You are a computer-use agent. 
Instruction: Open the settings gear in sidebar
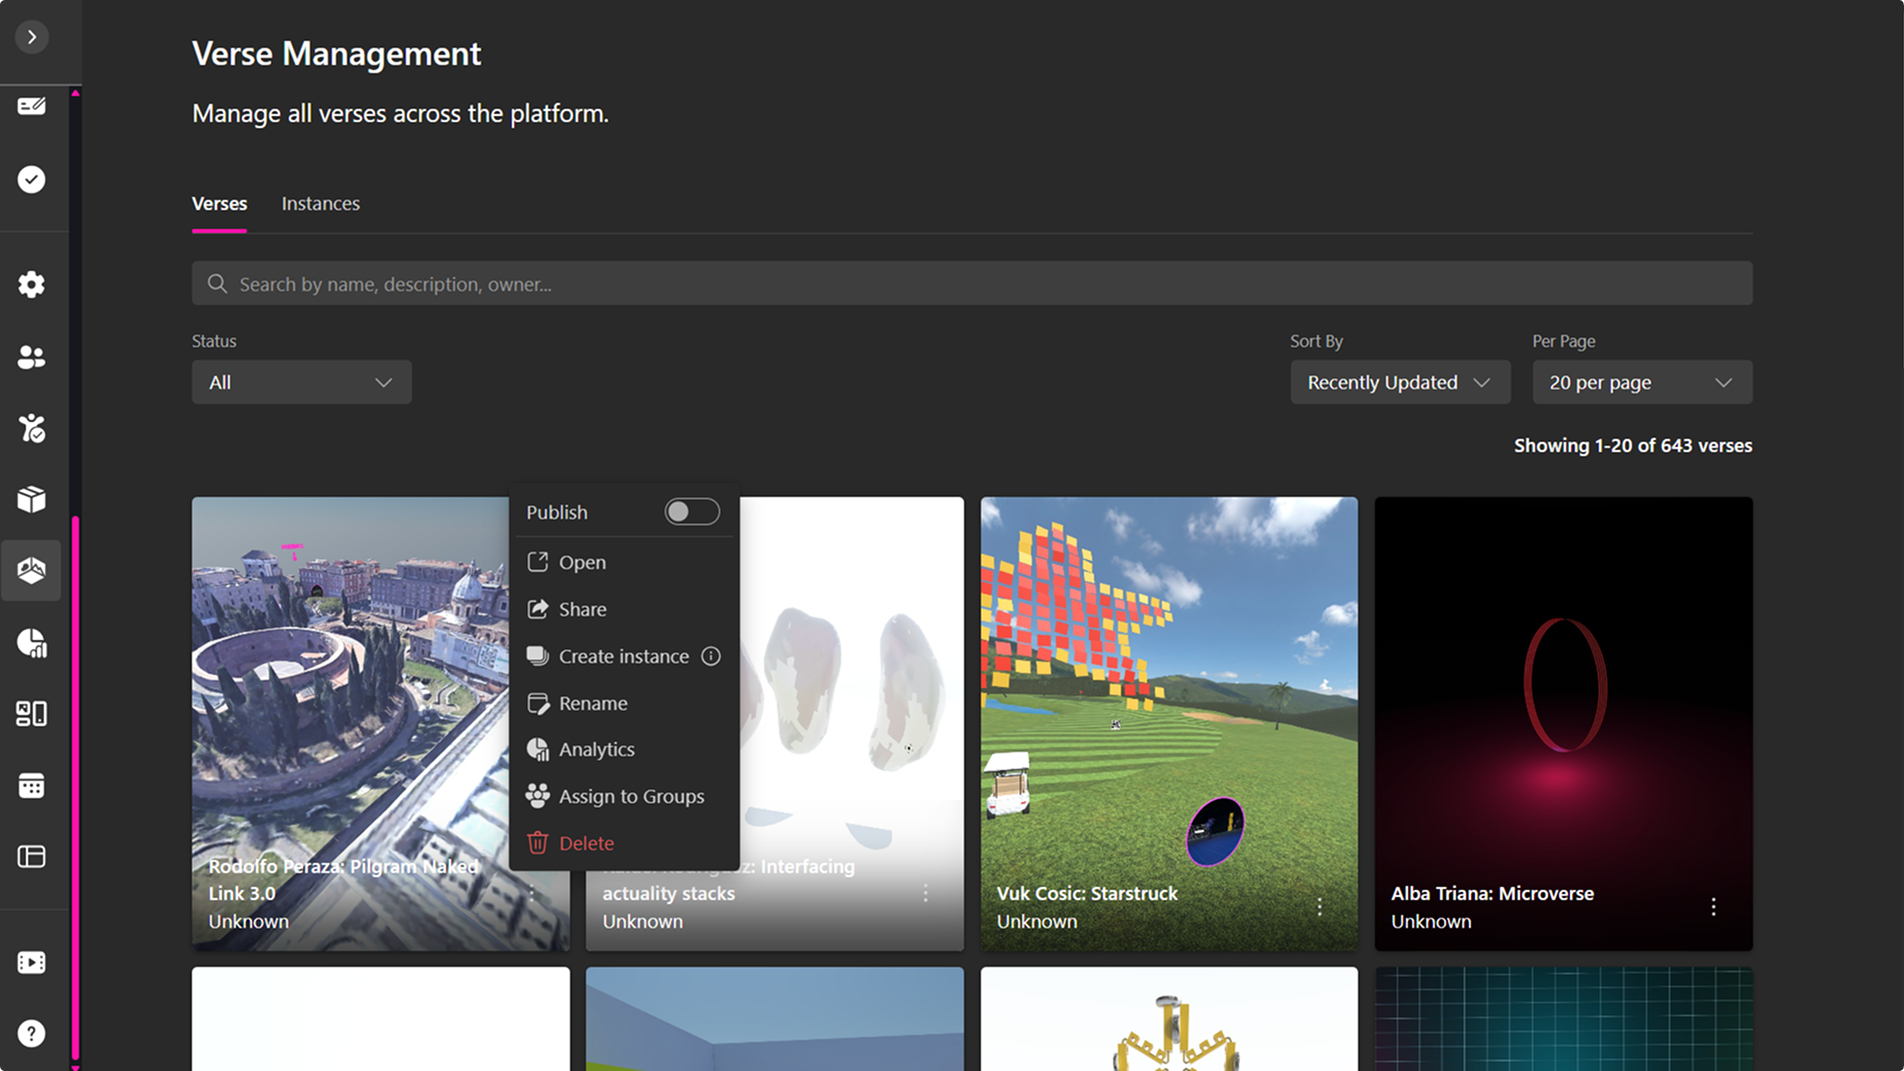pos(32,285)
